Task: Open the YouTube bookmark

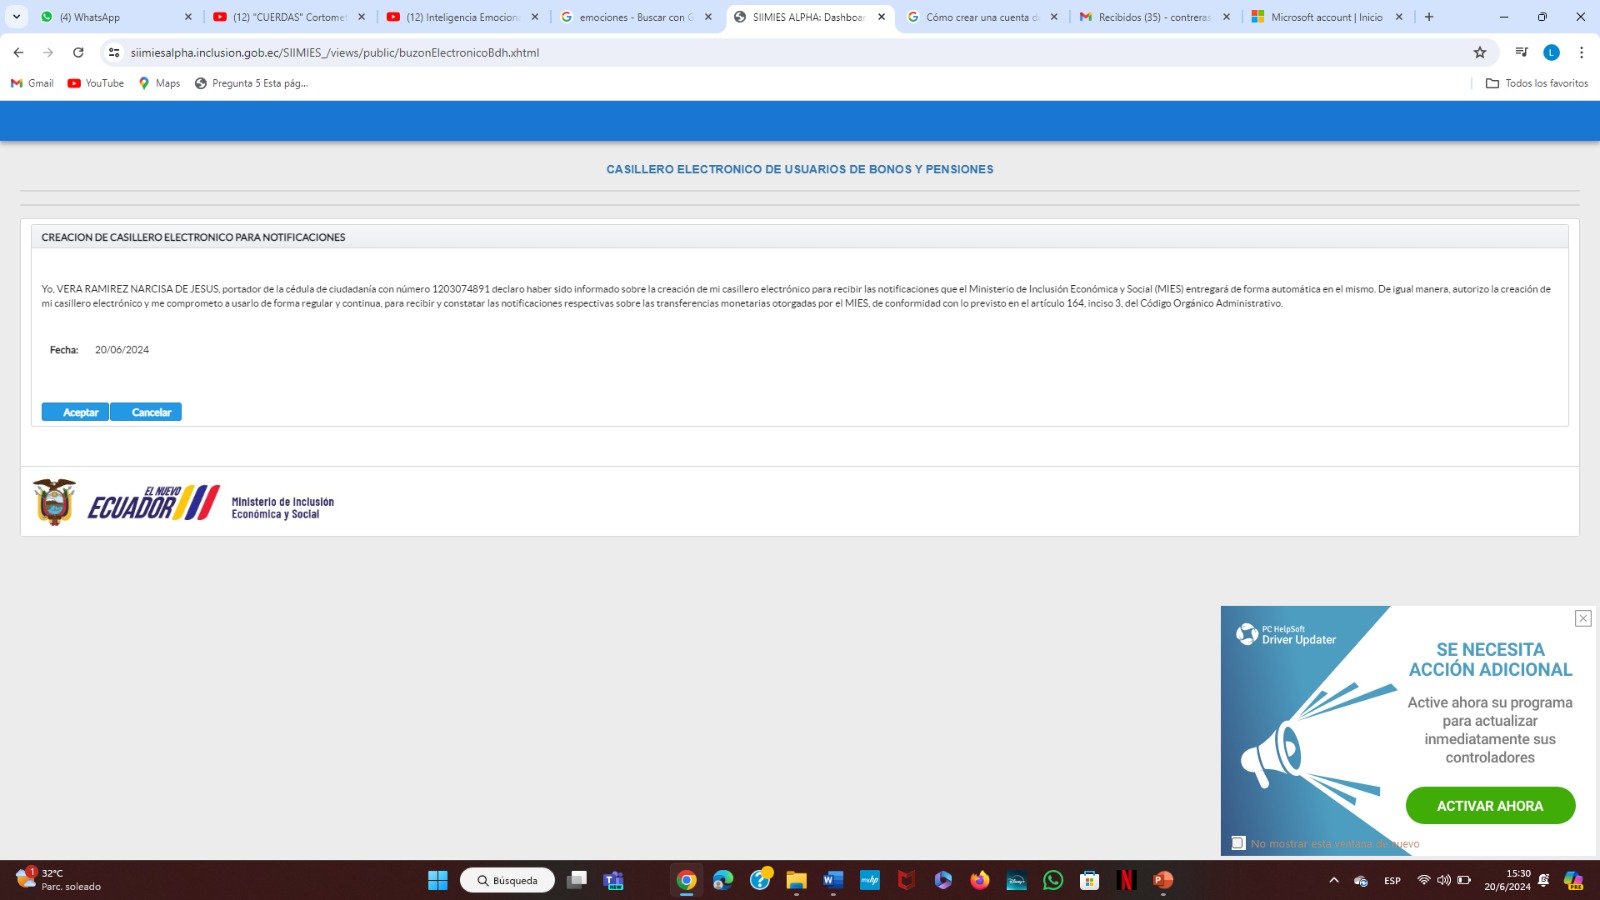Action: [96, 83]
